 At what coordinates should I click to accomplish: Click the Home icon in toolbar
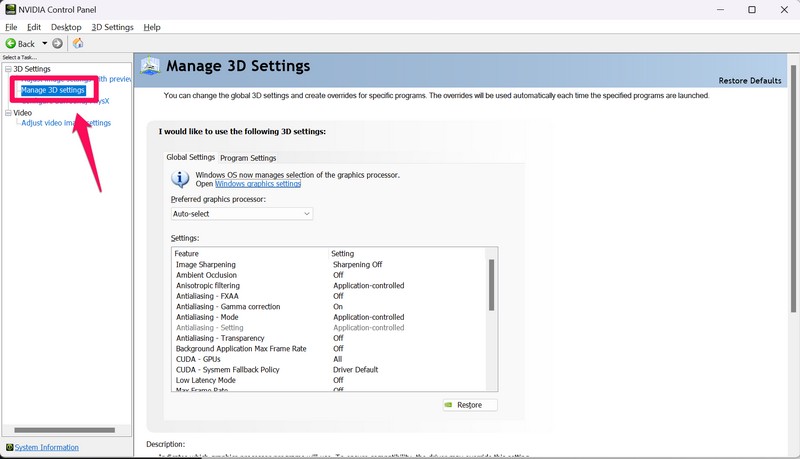pos(78,44)
